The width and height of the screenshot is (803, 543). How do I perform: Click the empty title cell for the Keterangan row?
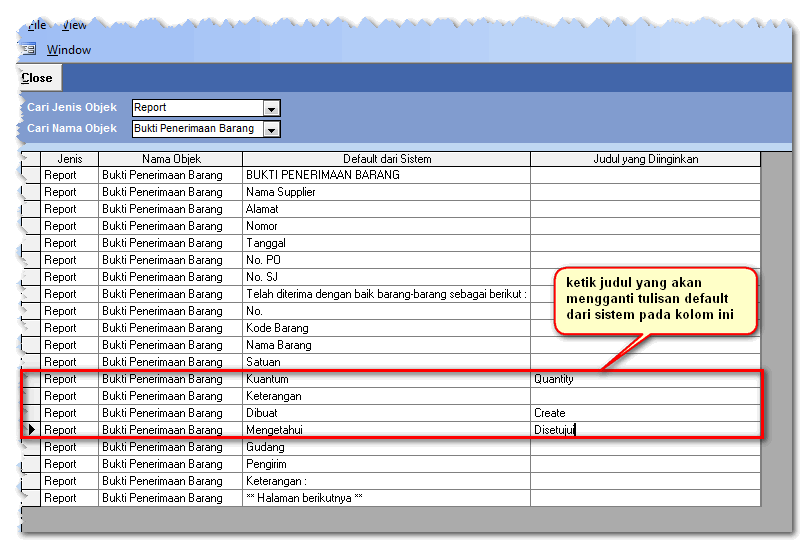(645, 396)
